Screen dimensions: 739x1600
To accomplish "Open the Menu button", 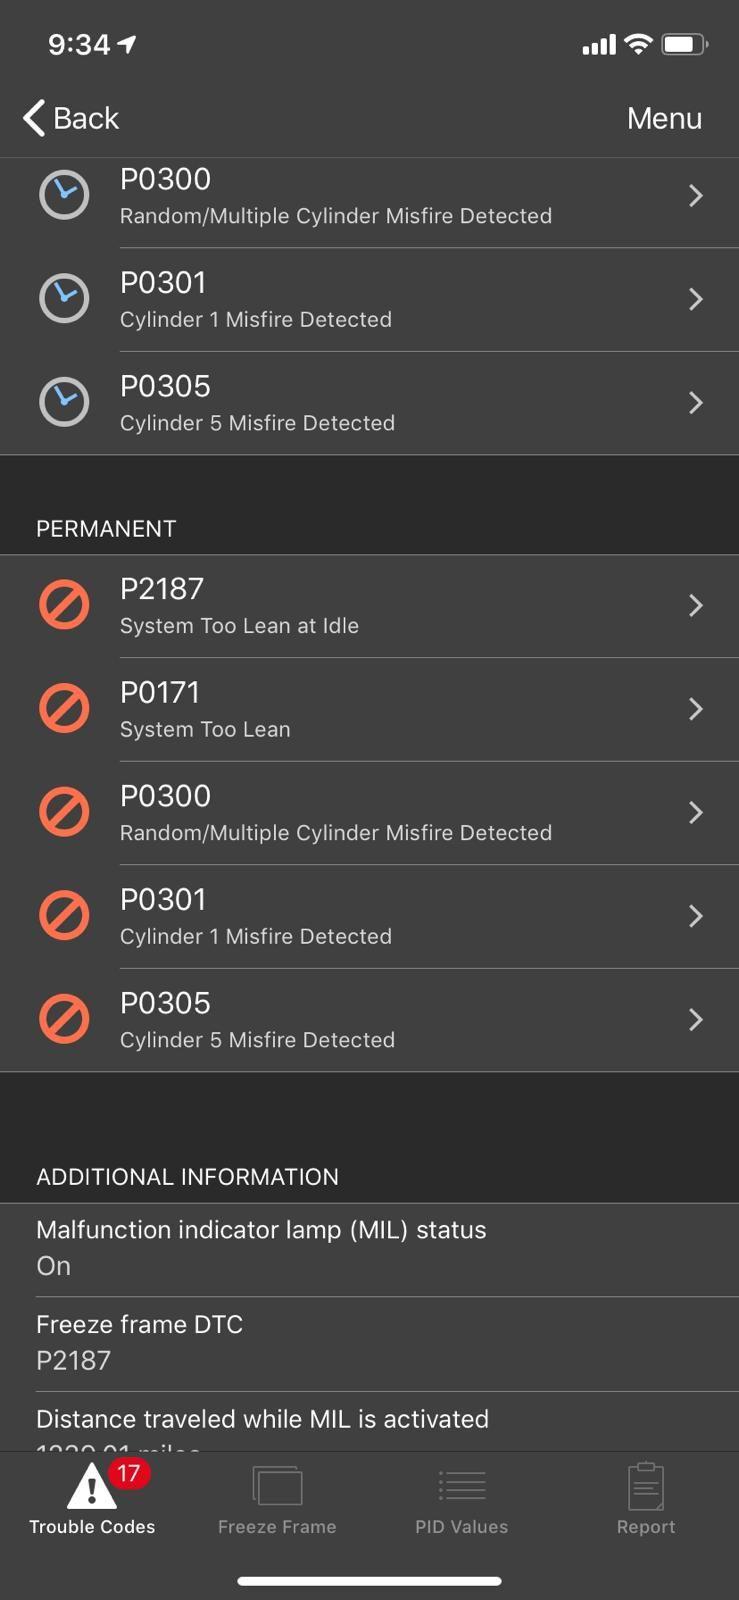I will 664,118.
